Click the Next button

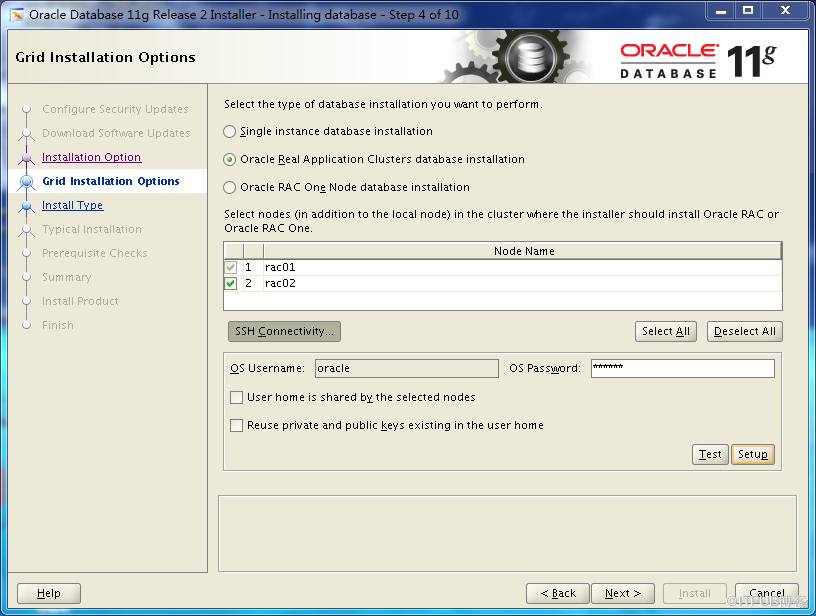(623, 593)
